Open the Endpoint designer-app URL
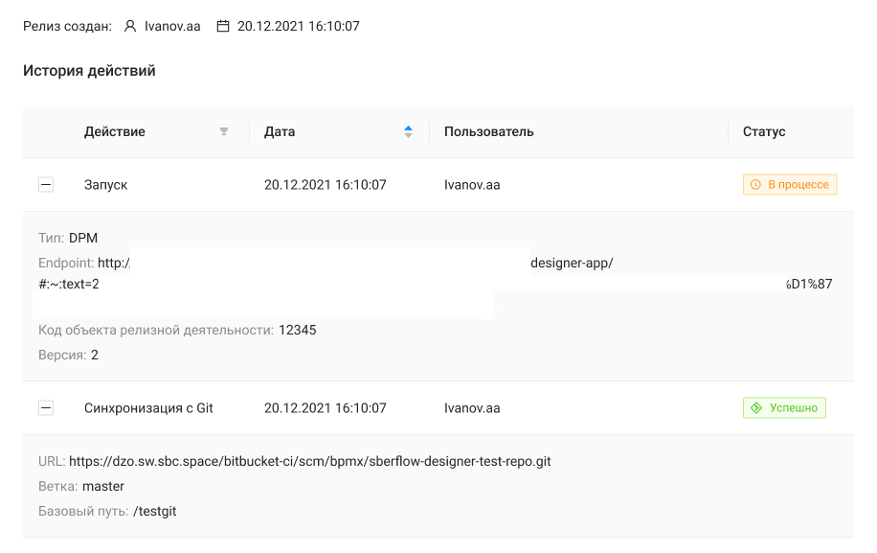This screenshot has width=877, height=553. coord(570,264)
